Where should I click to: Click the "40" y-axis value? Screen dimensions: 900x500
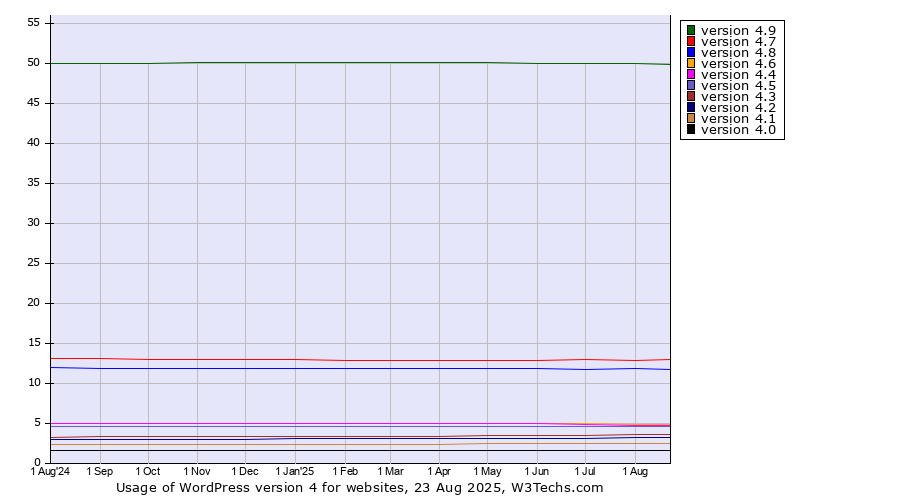(33, 142)
